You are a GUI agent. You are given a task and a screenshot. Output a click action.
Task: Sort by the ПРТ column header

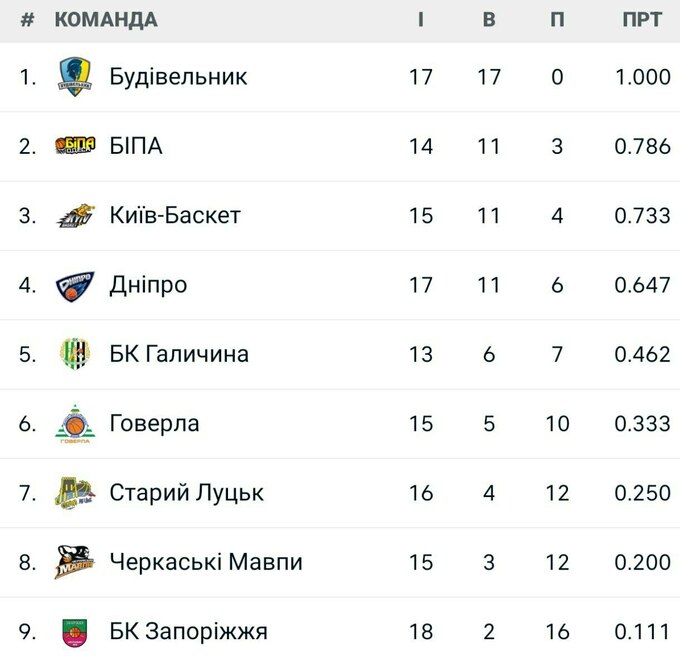click(642, 20)
